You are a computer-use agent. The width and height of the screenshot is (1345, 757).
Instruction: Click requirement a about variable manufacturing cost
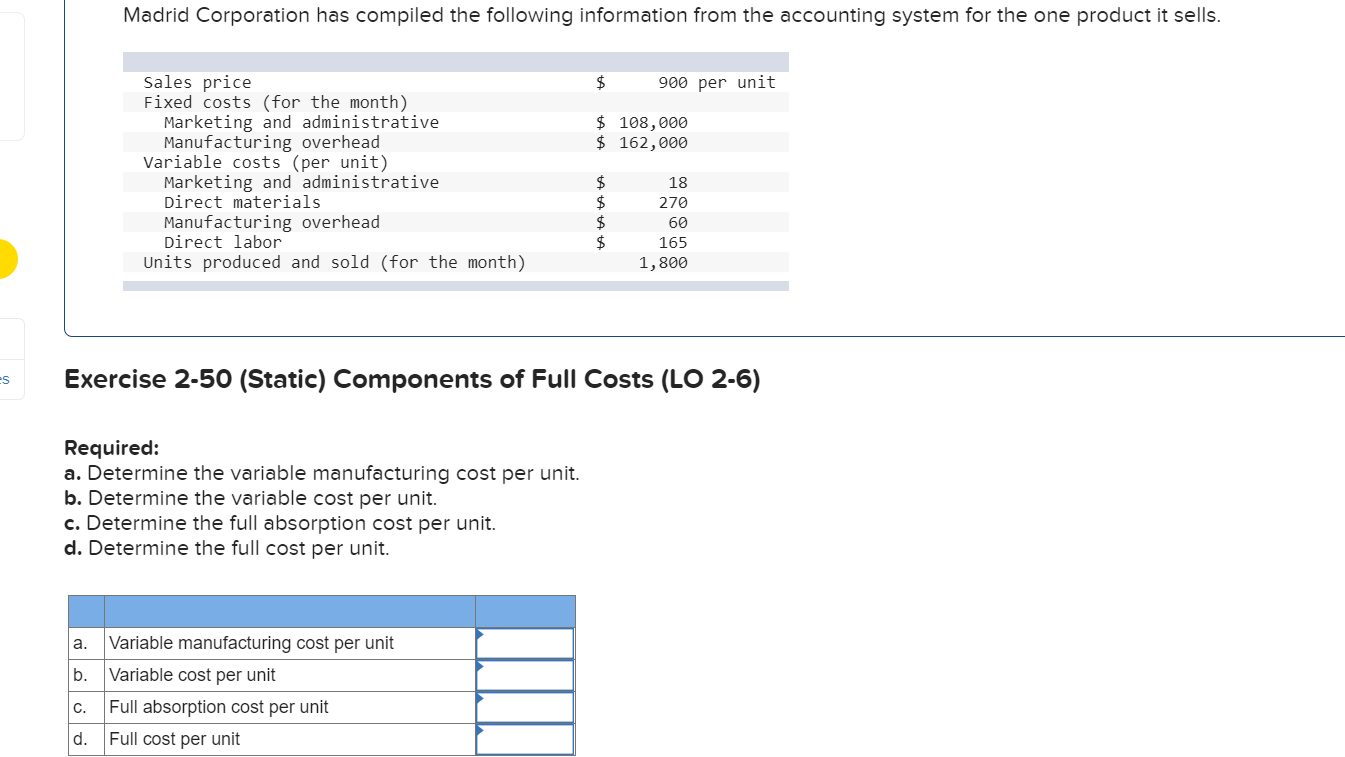pyautogui.click(x=322, y=473)
